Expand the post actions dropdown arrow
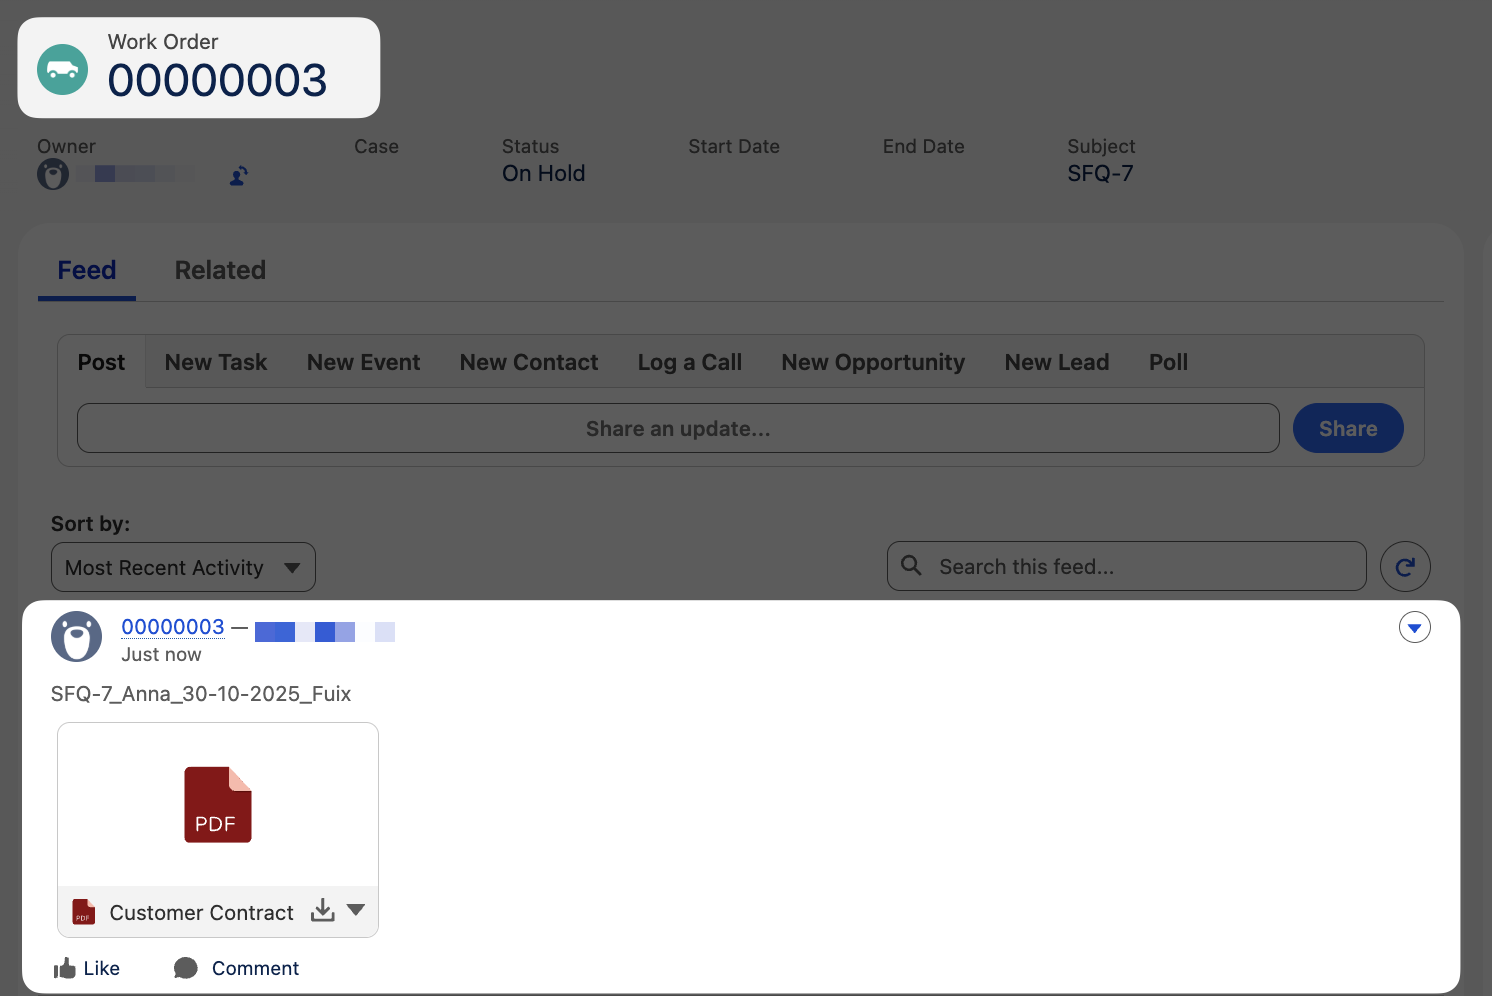Viewport: 1492px width, 996px height. tap(1414, 628)
